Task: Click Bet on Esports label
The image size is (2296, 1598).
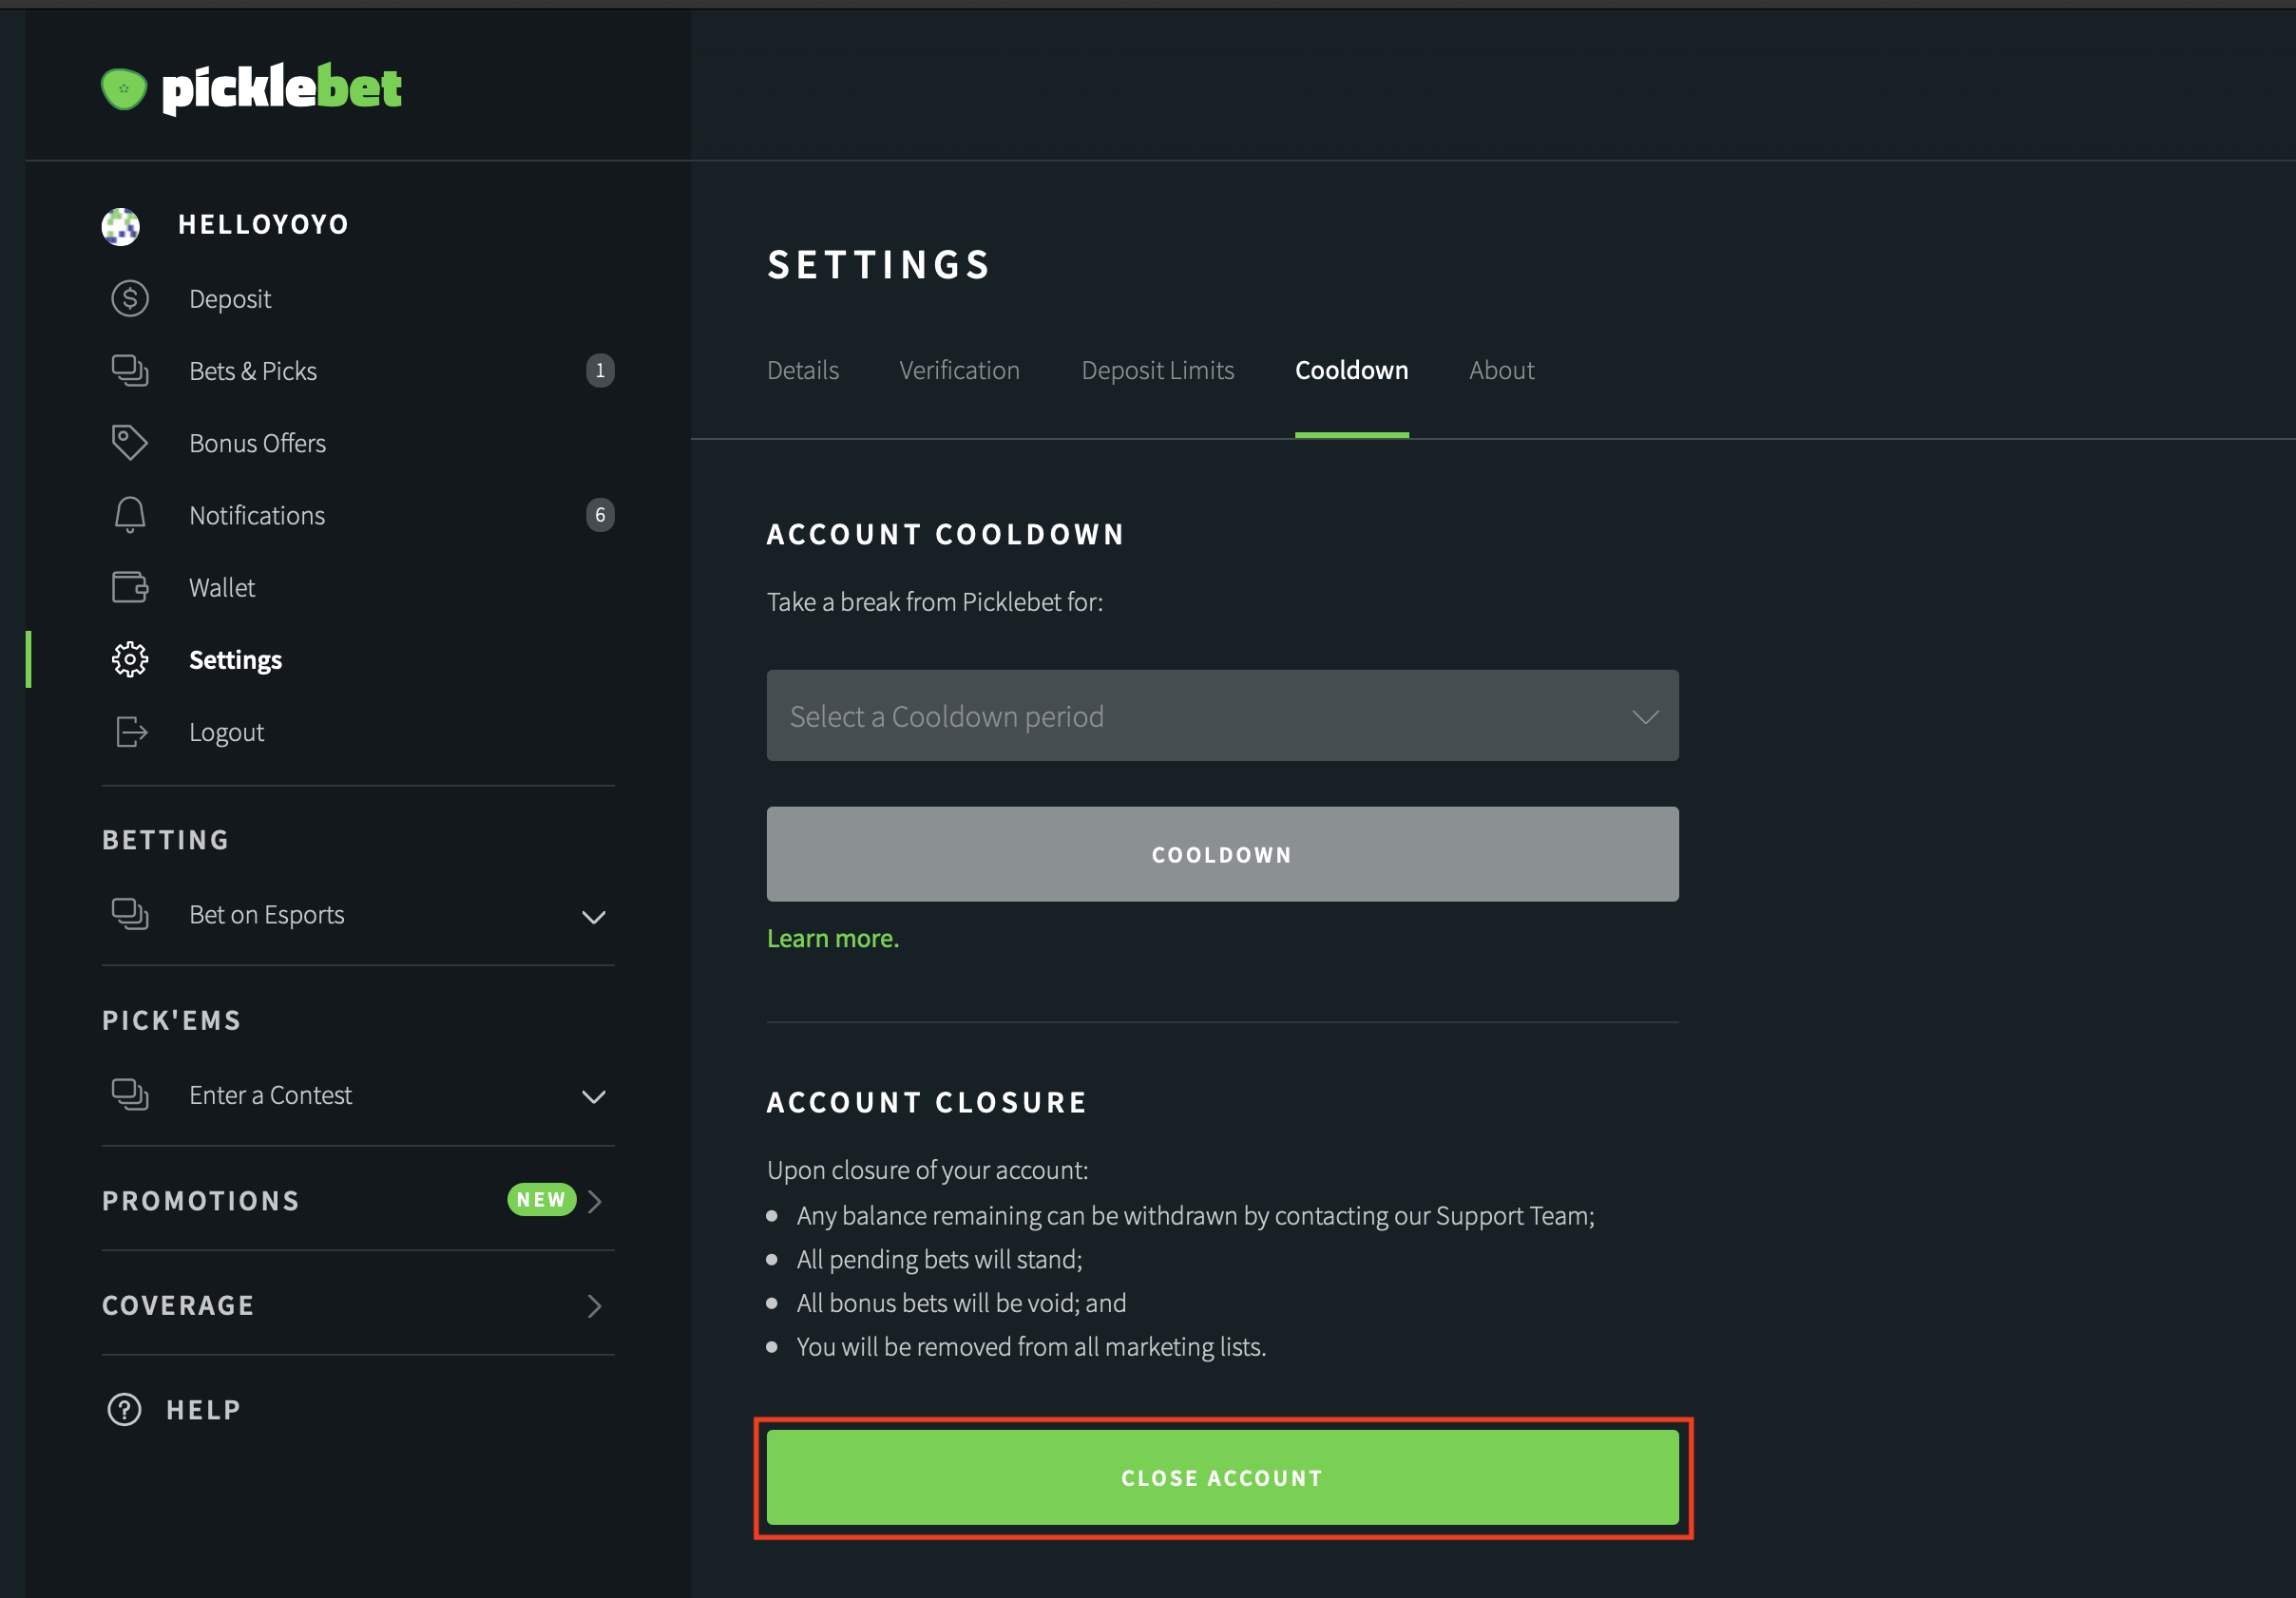Action: 267,914
